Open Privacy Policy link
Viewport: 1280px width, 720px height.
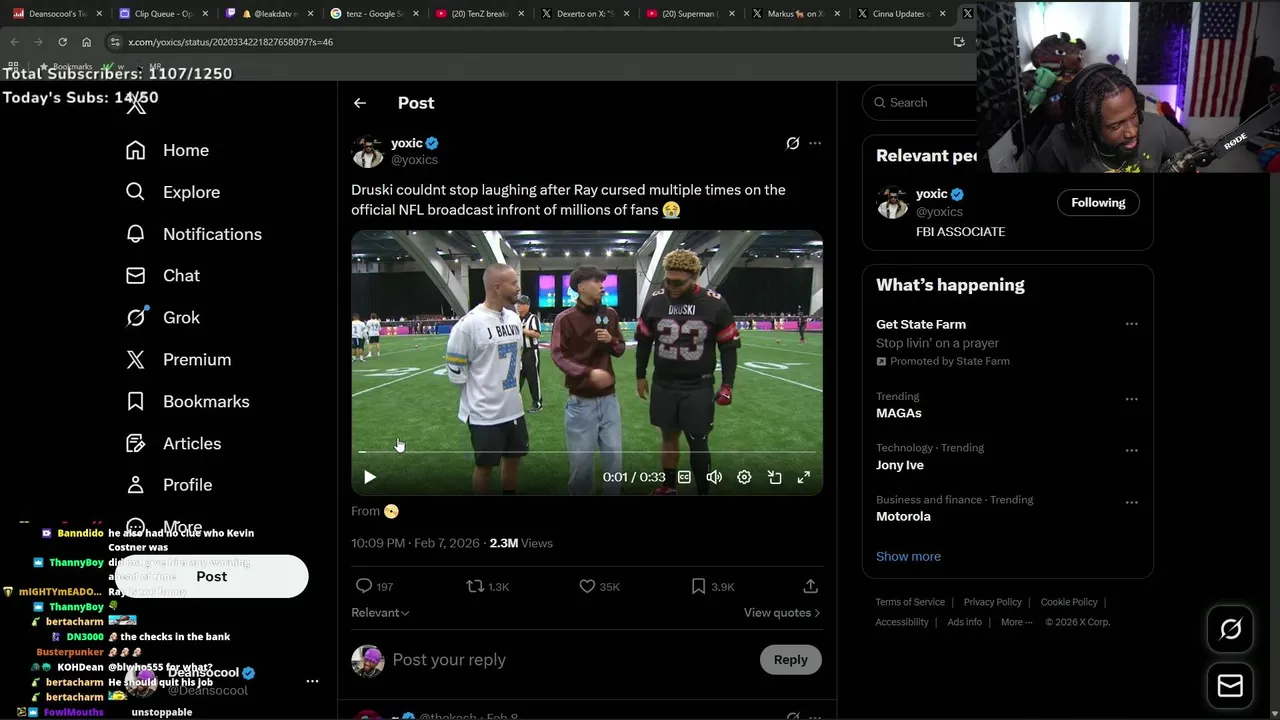(x=992, y=602)
